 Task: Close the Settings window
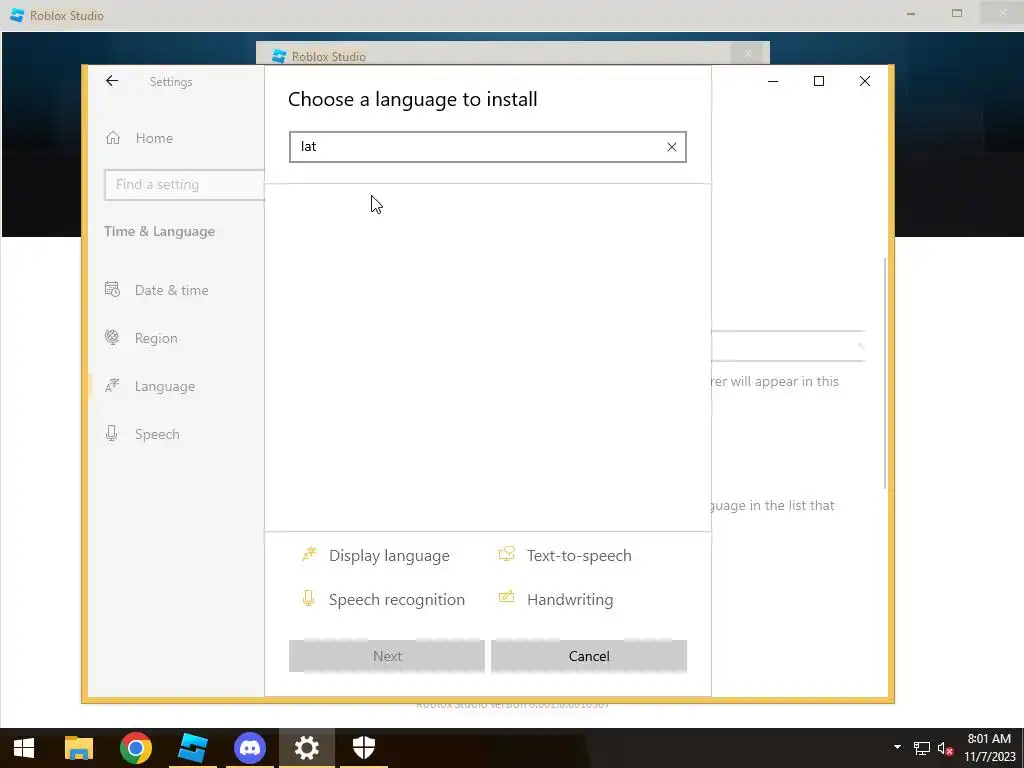coord(865,81)
